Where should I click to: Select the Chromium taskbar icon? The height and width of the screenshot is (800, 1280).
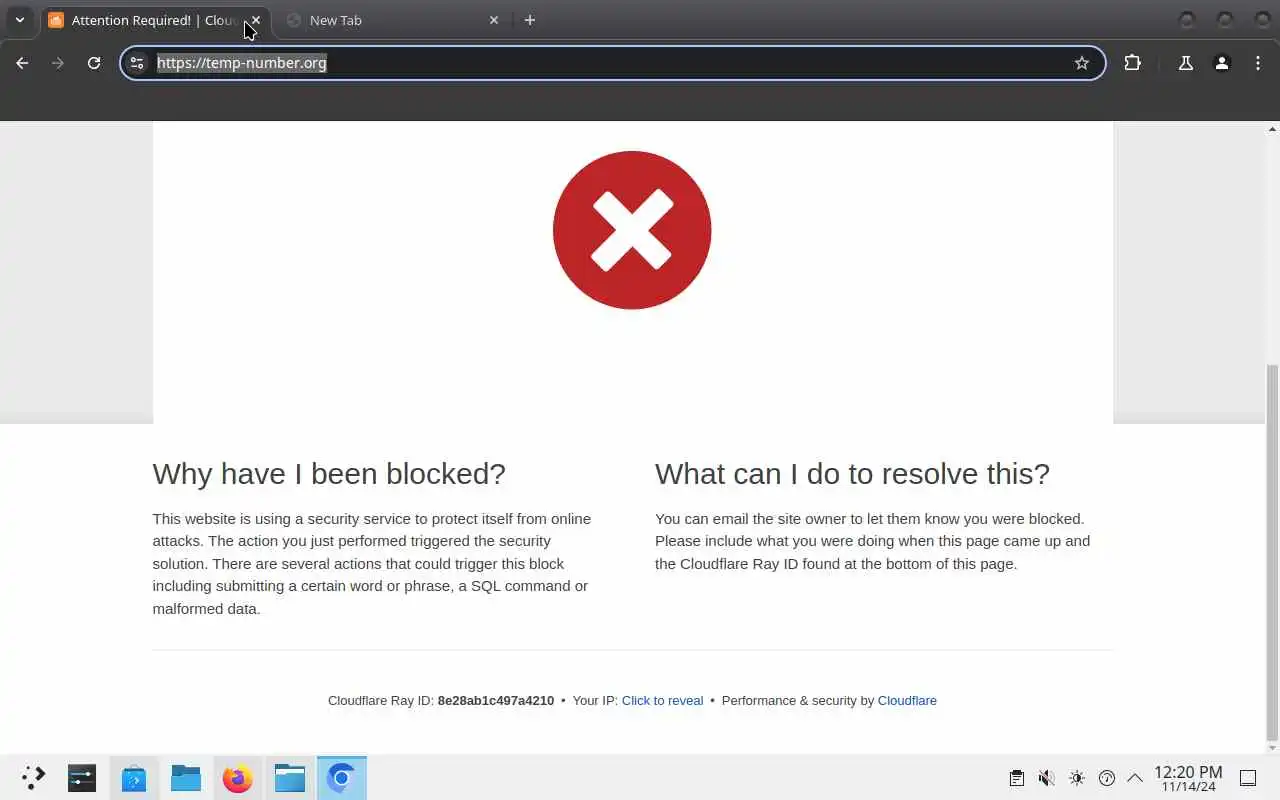click(x=342, y=778)
